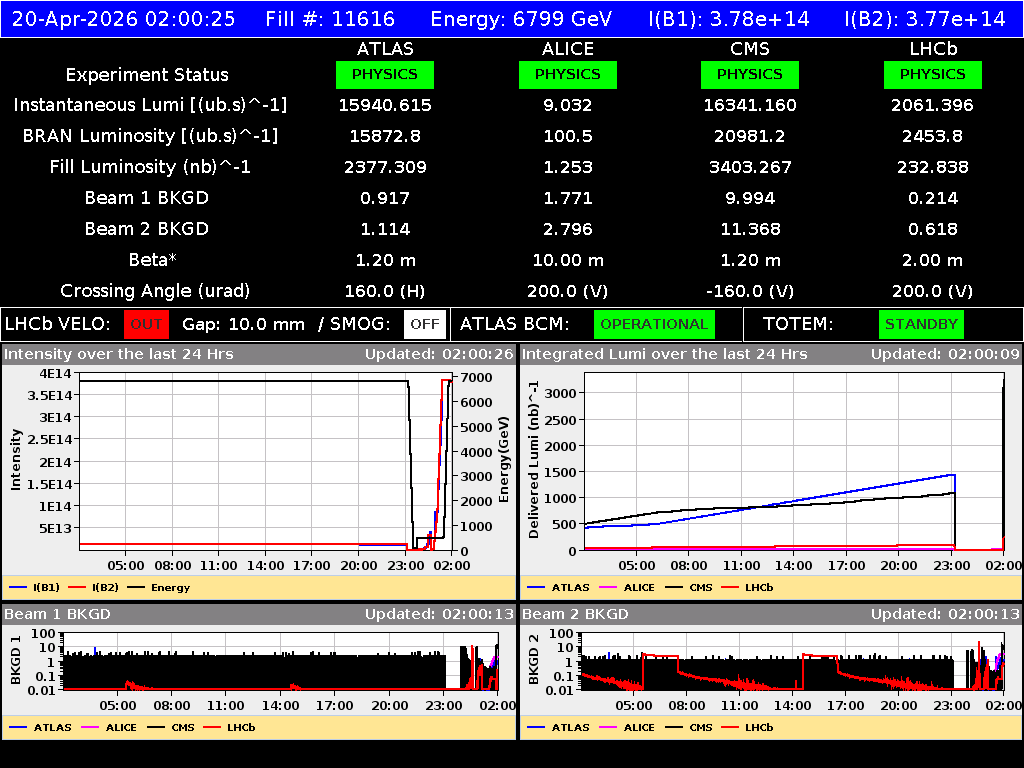Click the CMS column header

click(x=750, y=49)
